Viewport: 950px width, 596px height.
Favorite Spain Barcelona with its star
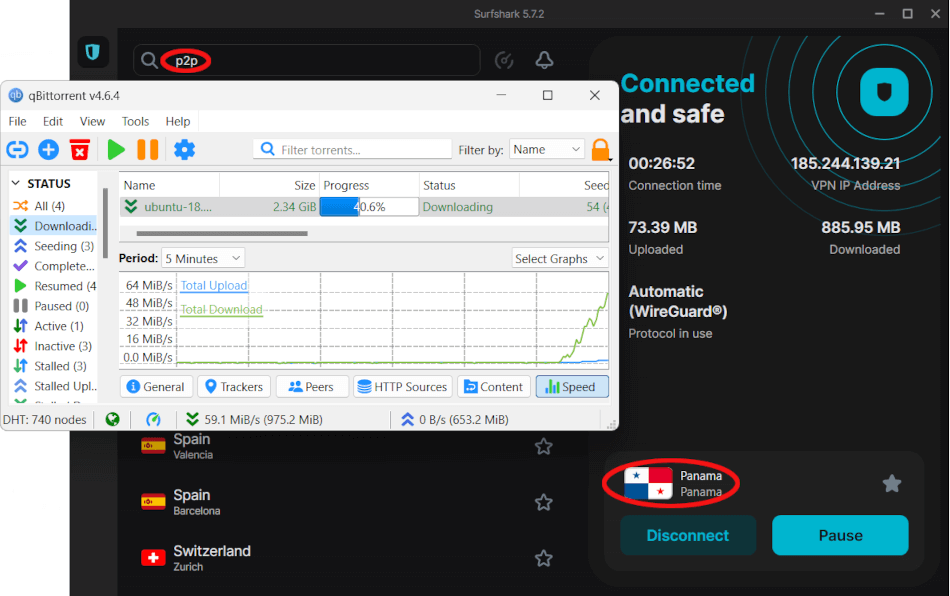tap(543, 502)
